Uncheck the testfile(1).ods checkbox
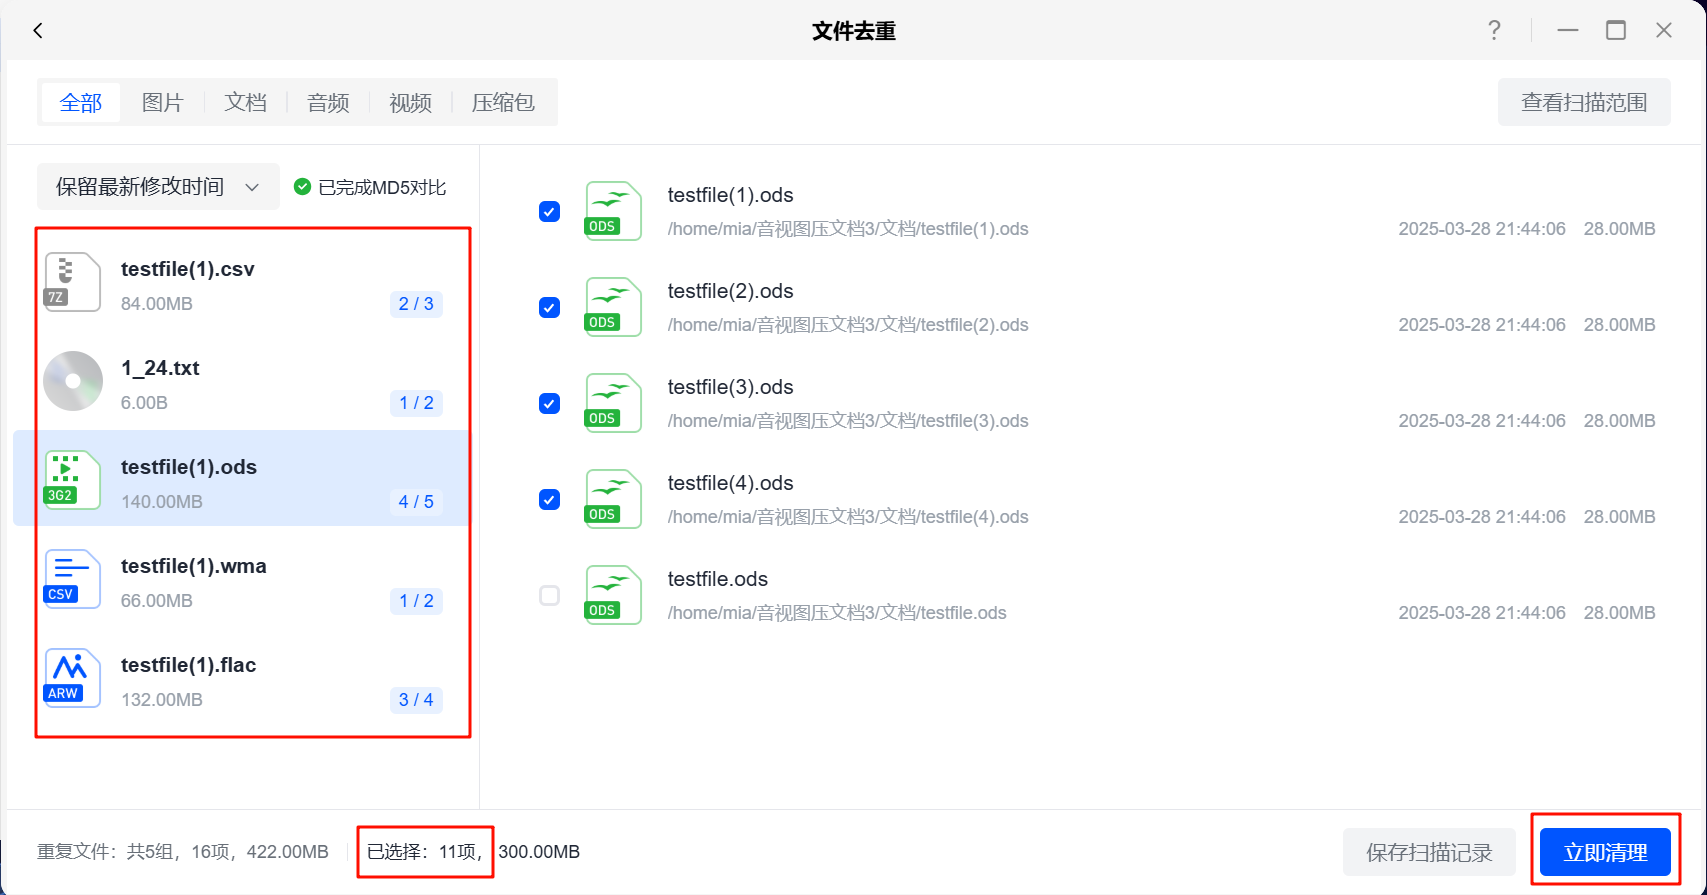Viewport: 1707px width, 895px height. [549, 211]
